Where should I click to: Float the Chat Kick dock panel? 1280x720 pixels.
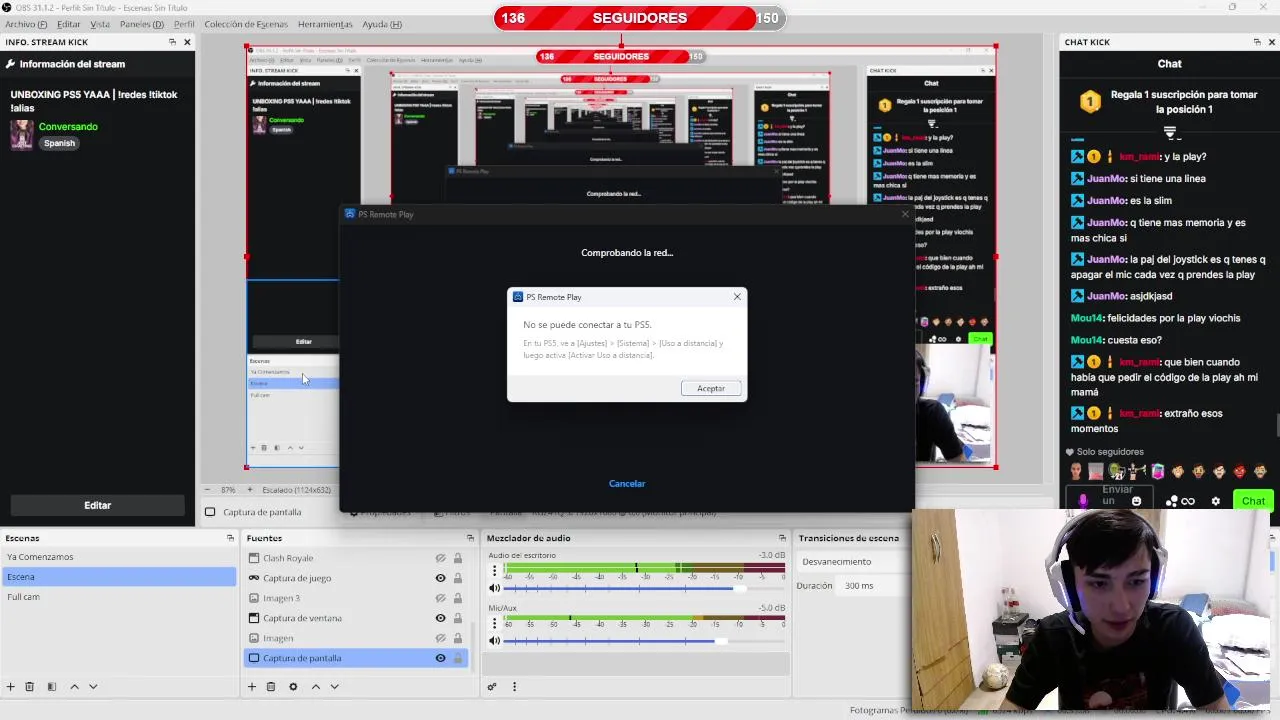1257,42
